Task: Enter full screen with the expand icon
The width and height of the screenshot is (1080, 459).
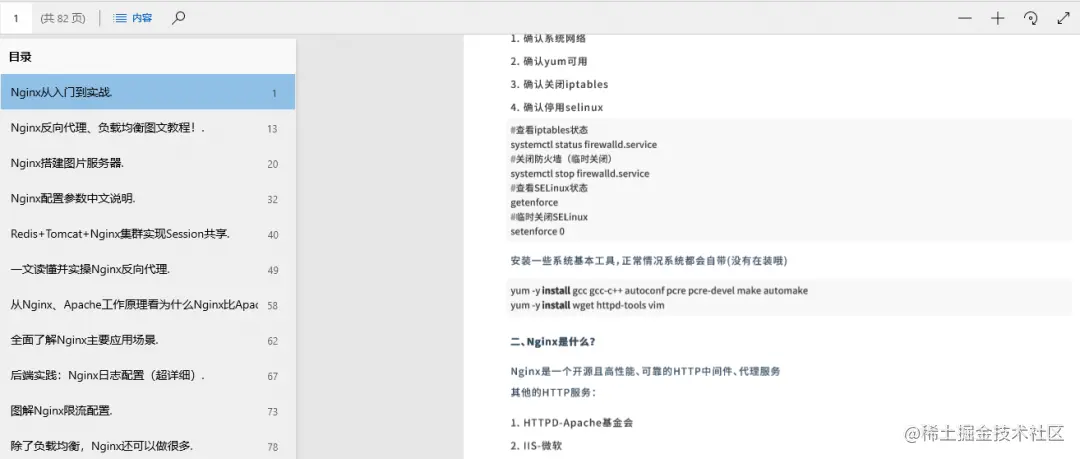Action: click(x=1063, y=19)
